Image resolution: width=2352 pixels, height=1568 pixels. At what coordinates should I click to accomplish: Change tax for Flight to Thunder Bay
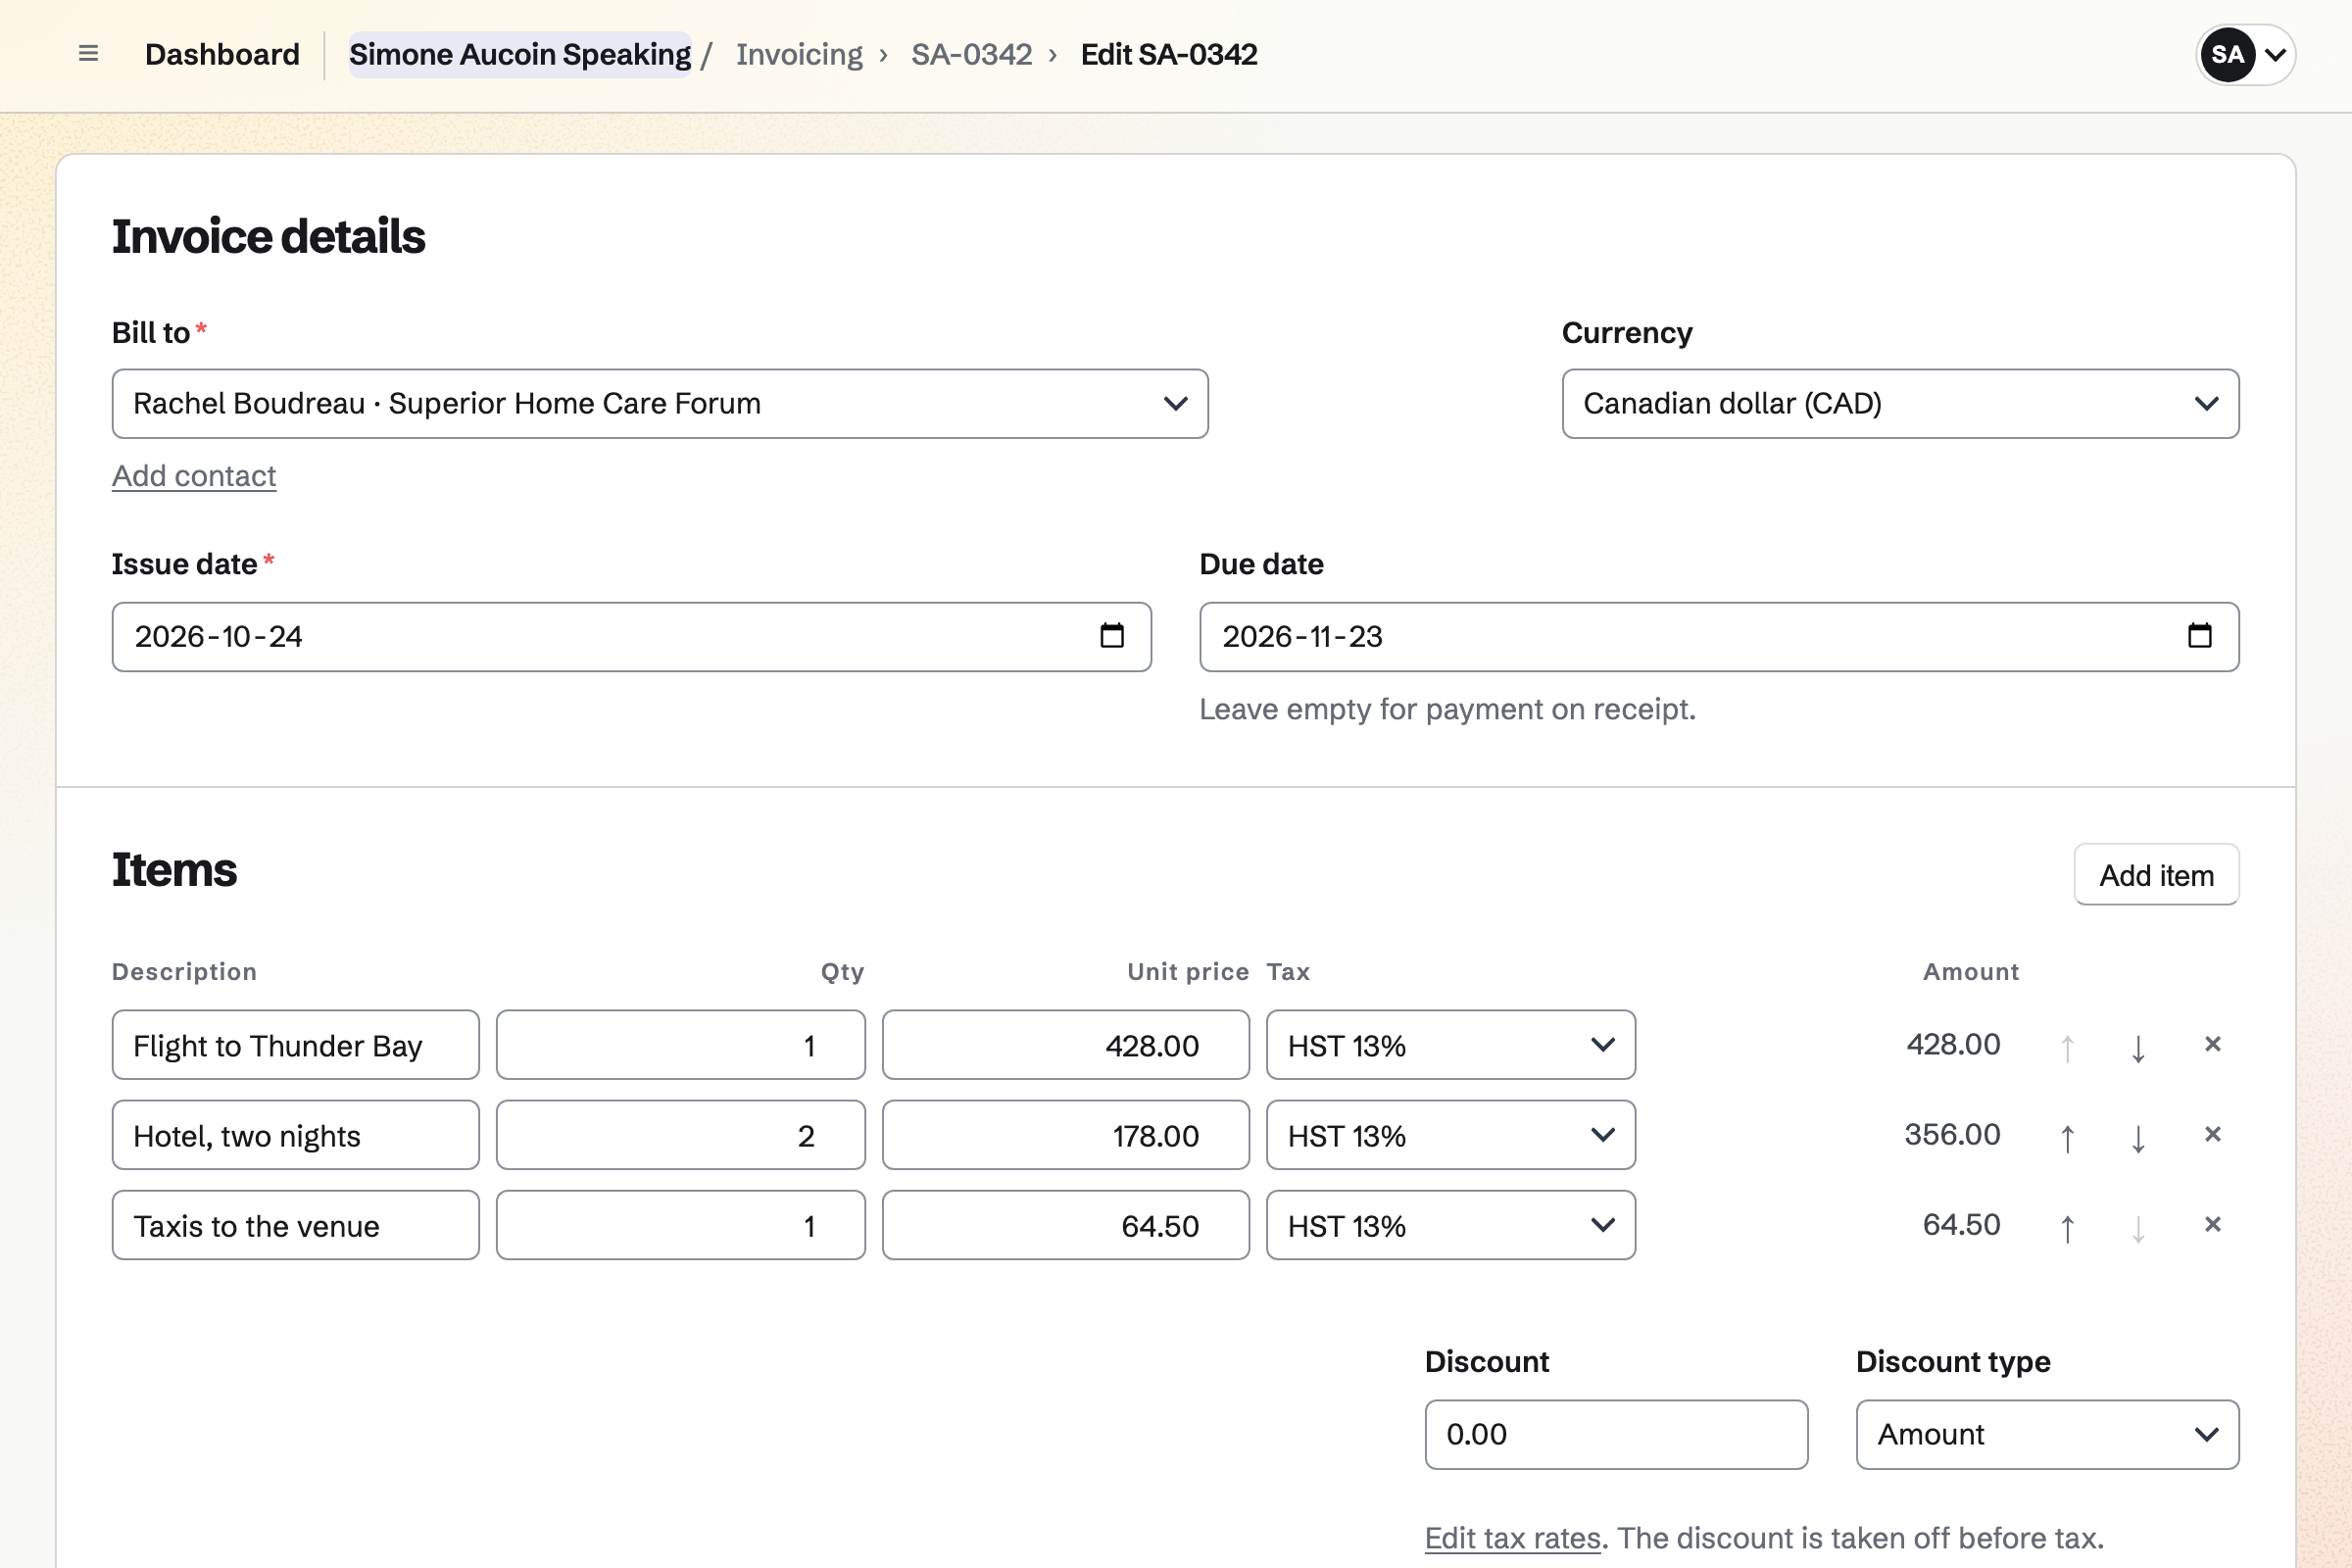tap(1450, 1045)
